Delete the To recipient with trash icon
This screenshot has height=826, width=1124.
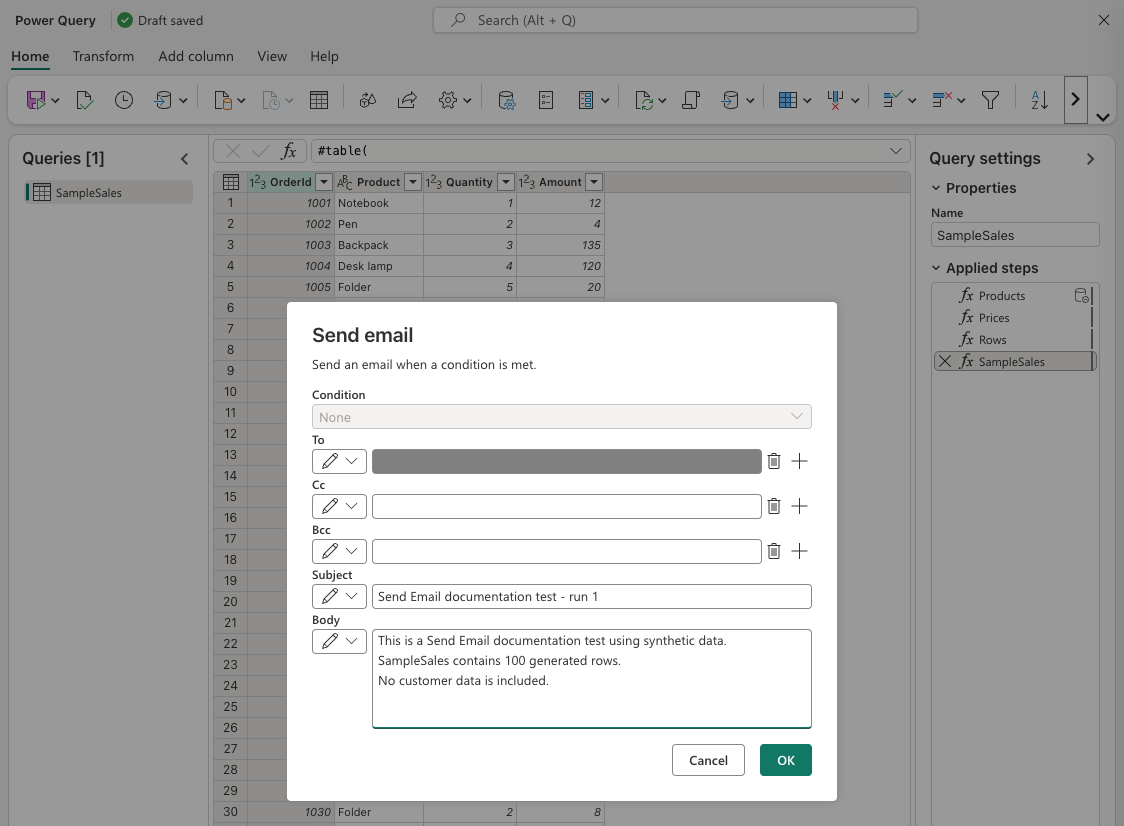773,461
